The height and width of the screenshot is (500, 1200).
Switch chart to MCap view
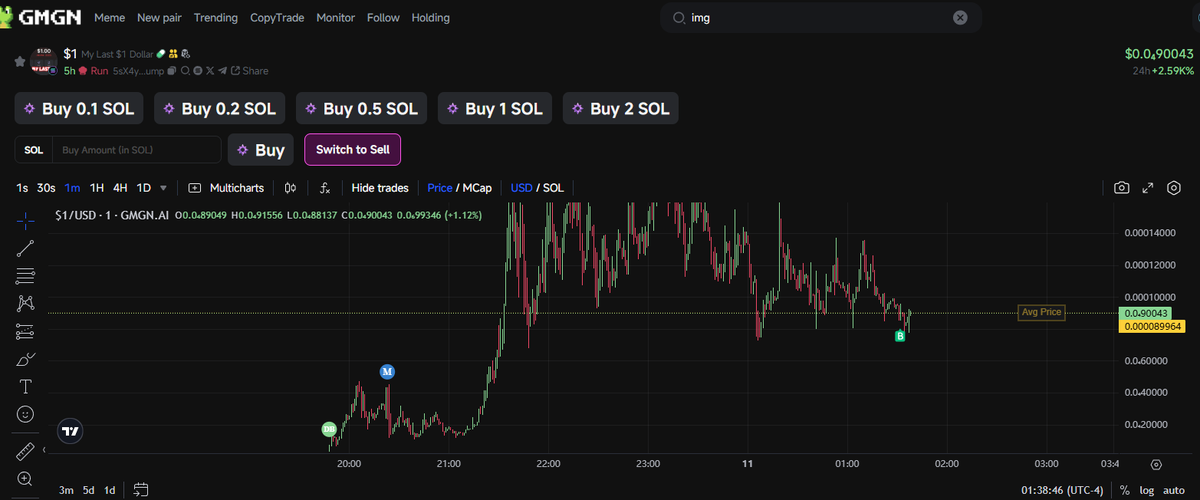pos(477,188)
